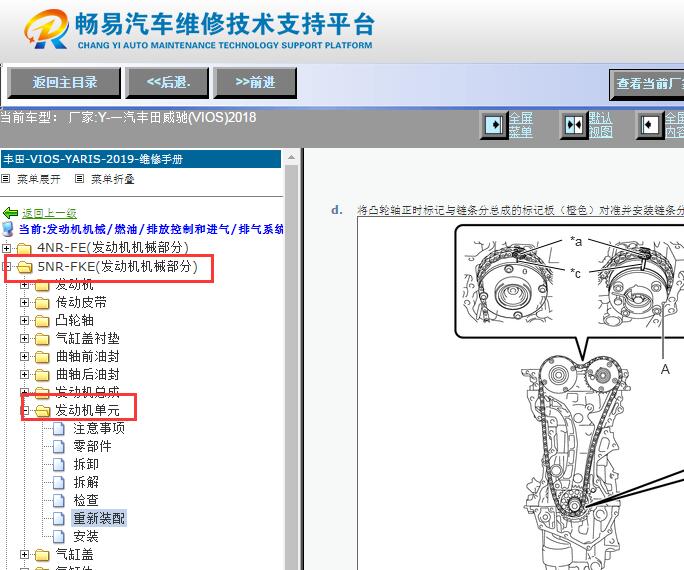The width and height of the screenshot is (684, 570).
Task: Click the 传动皮带 folder icon
Action: click(42, 303)
